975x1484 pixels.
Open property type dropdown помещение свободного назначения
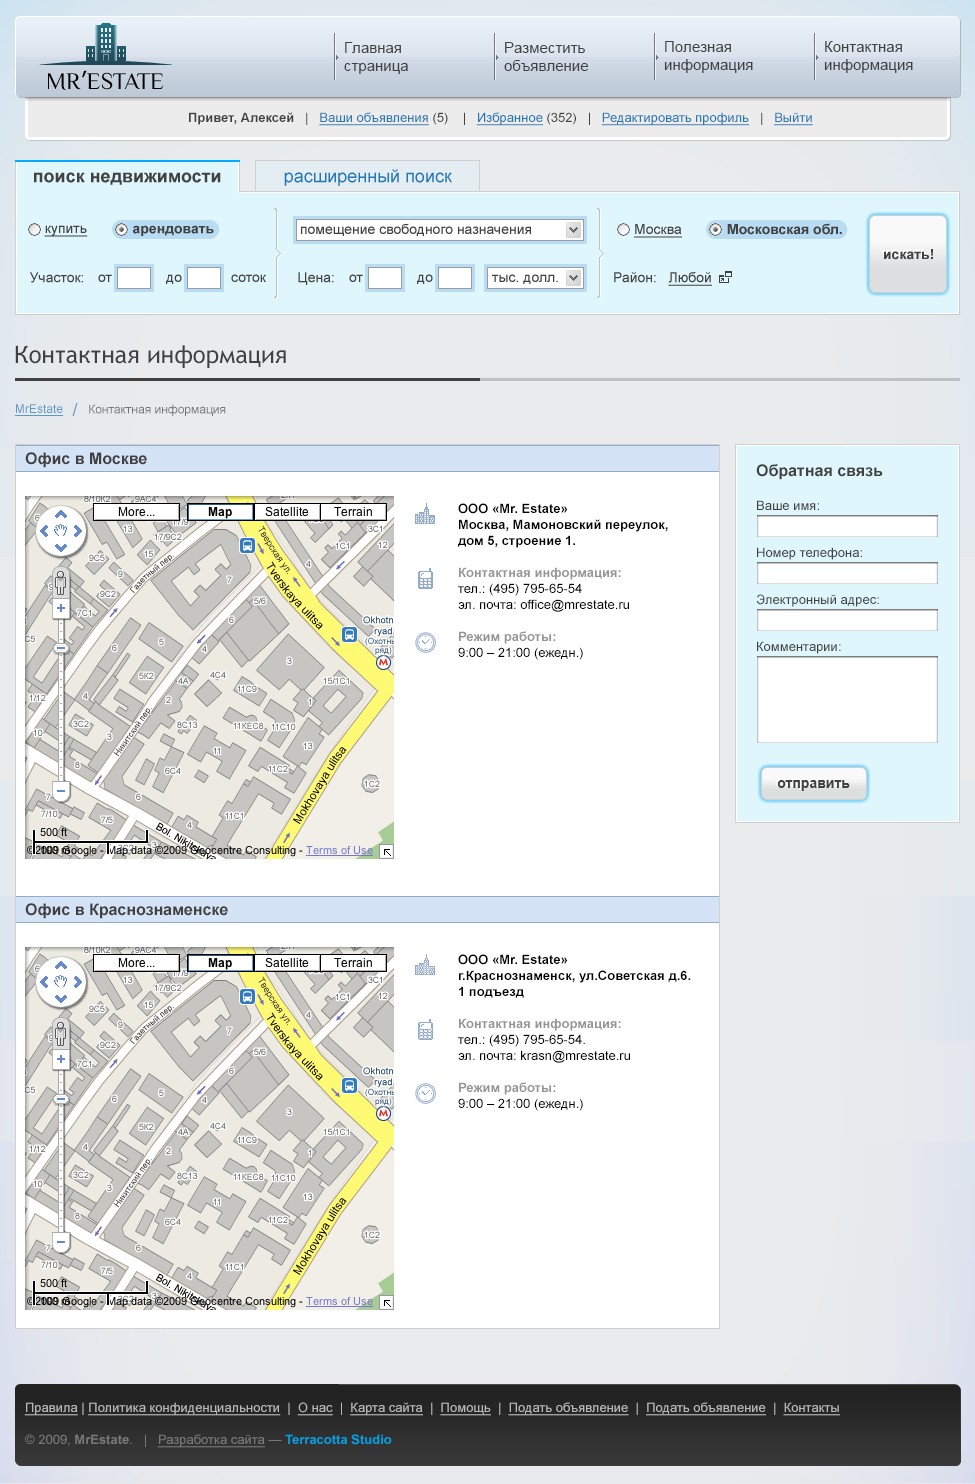pos(440,230)
